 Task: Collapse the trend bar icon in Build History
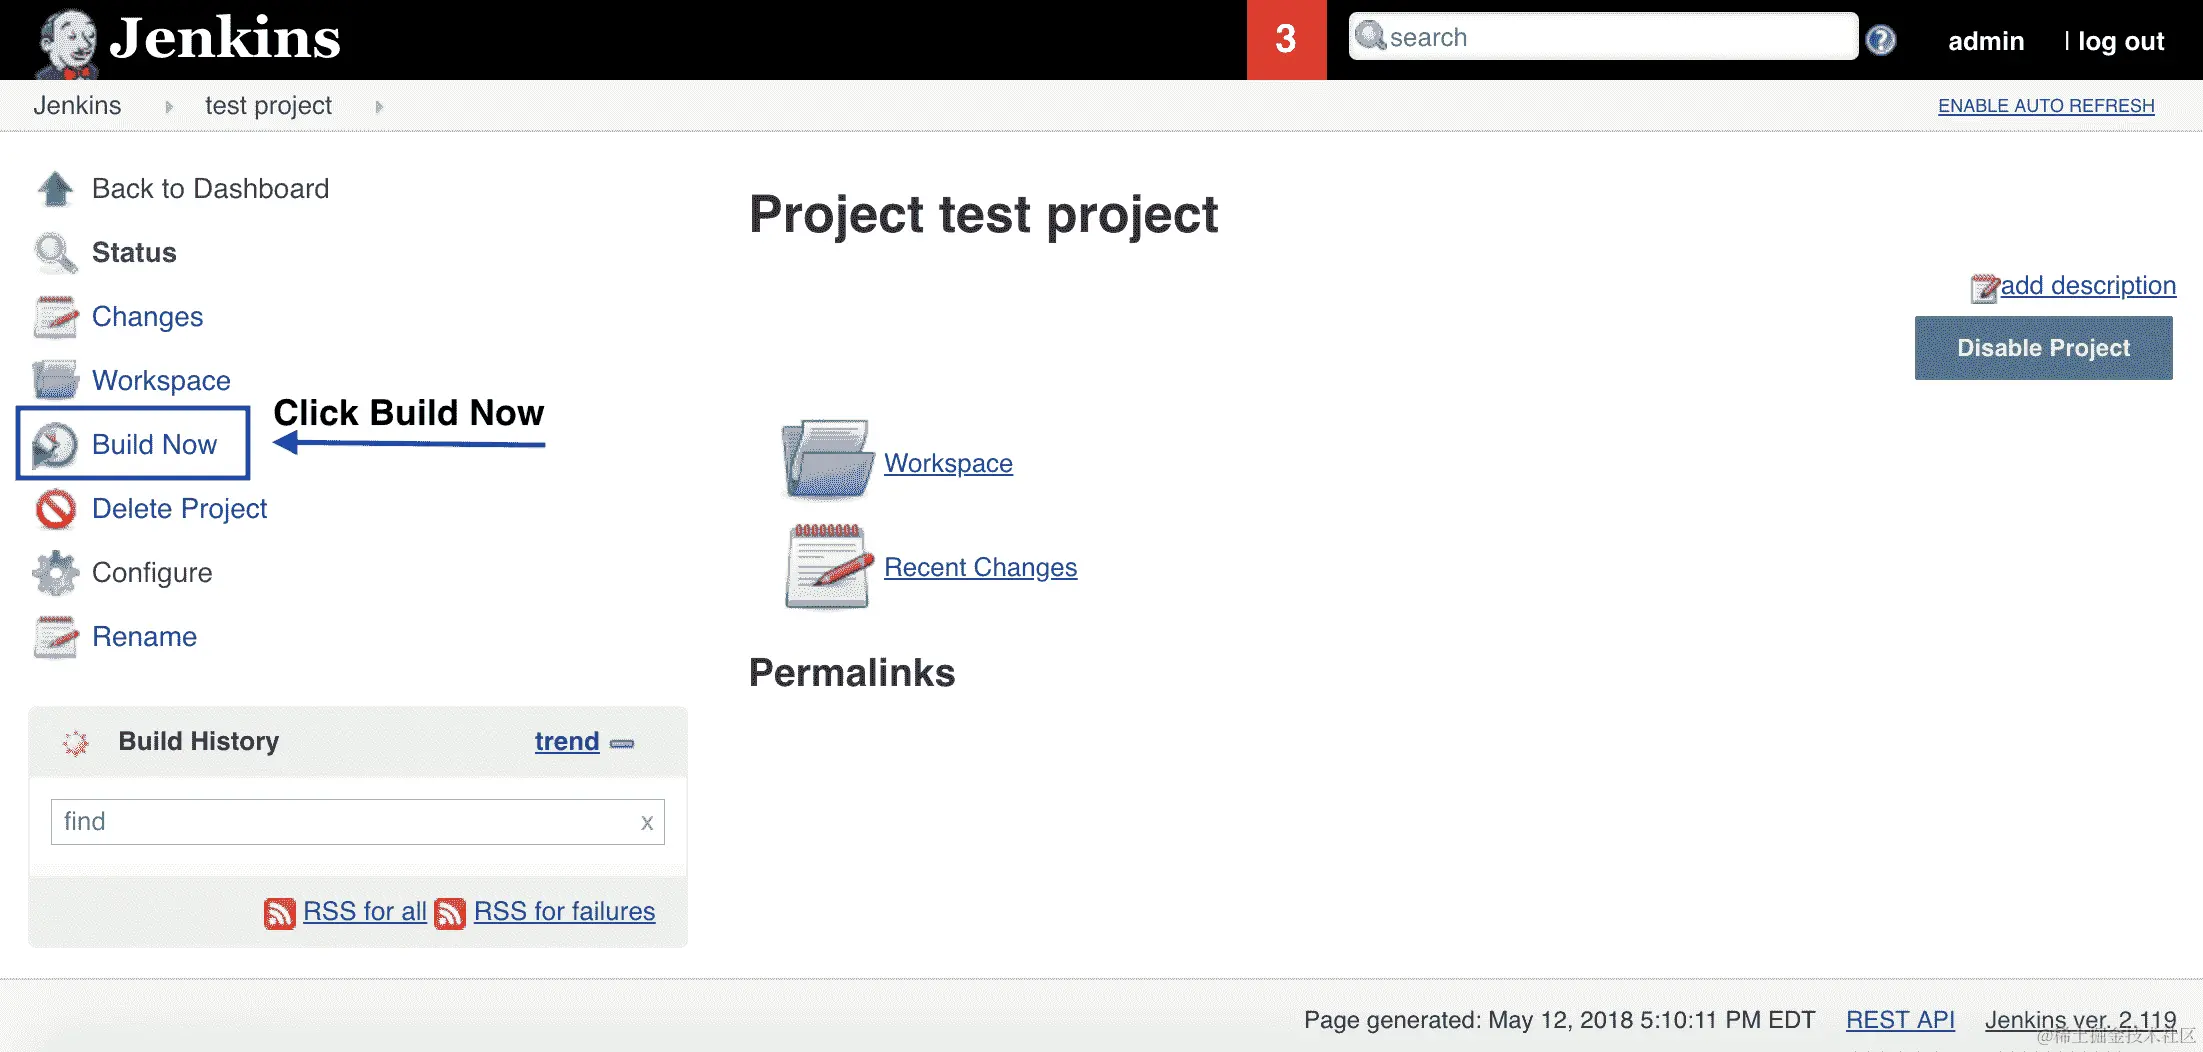pyautogui.click(x=622, y=743)
